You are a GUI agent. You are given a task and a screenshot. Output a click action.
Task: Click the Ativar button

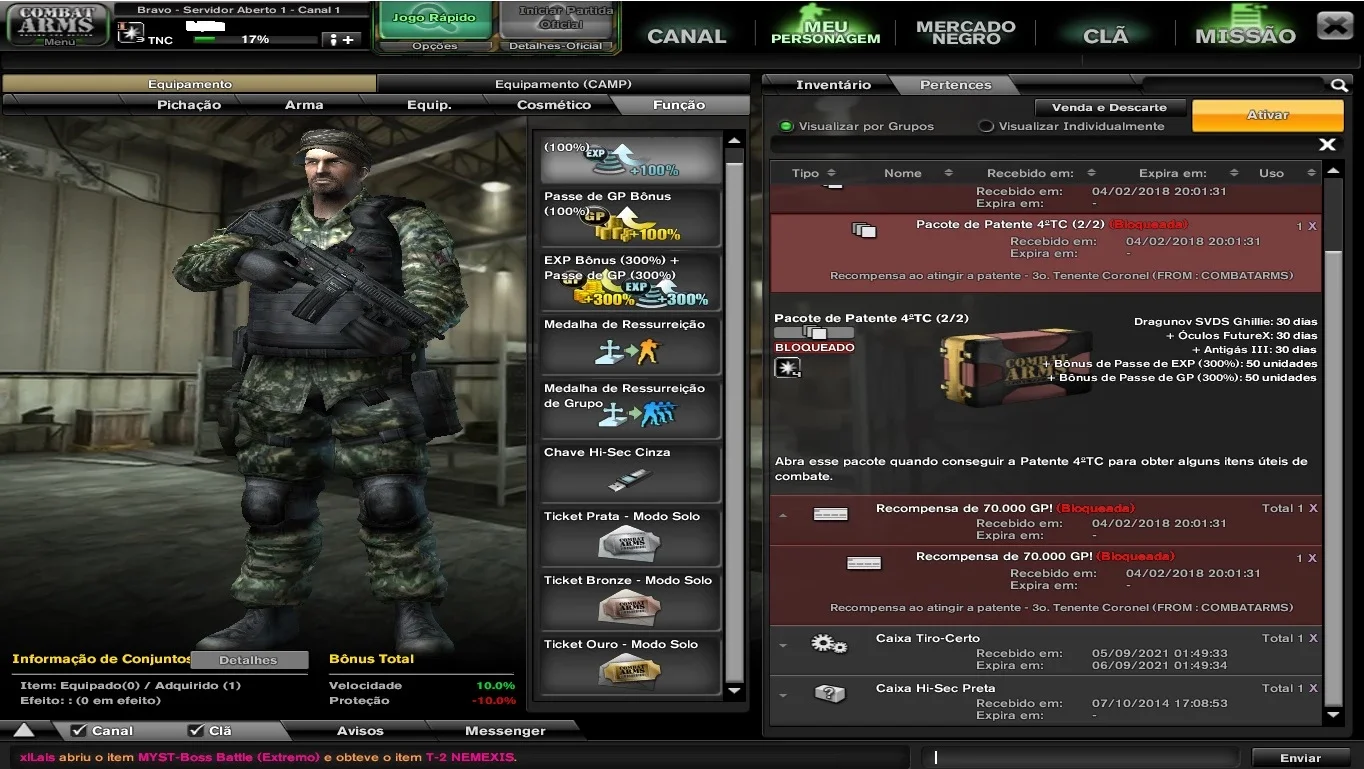point(1268,115)
